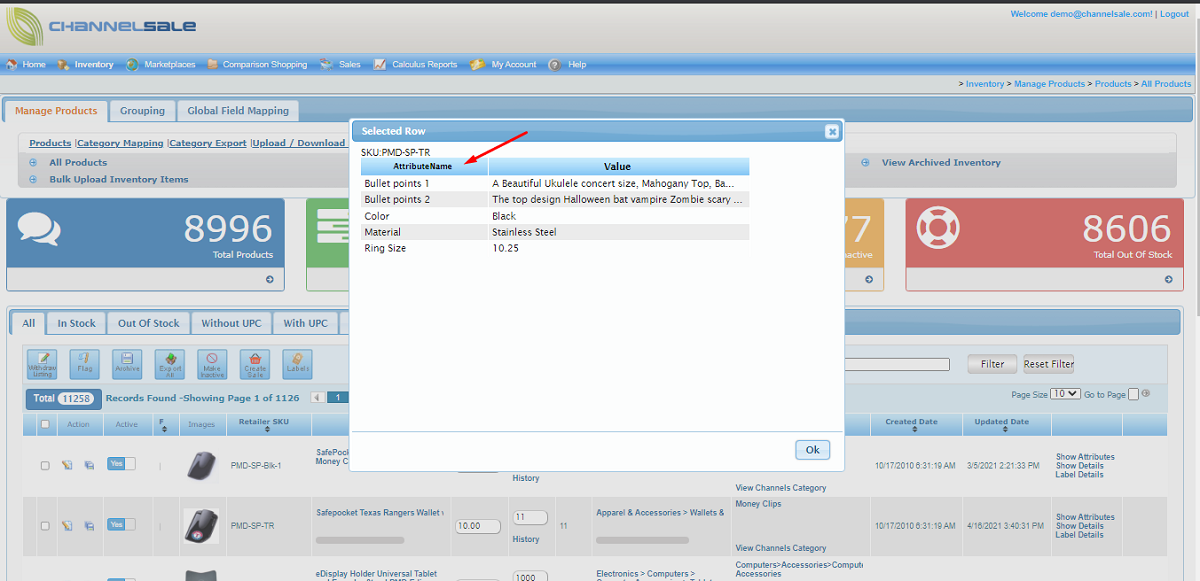
Task: Select the Out Of Stock tab
Action: pyautogui.click(x=149, y=323)
